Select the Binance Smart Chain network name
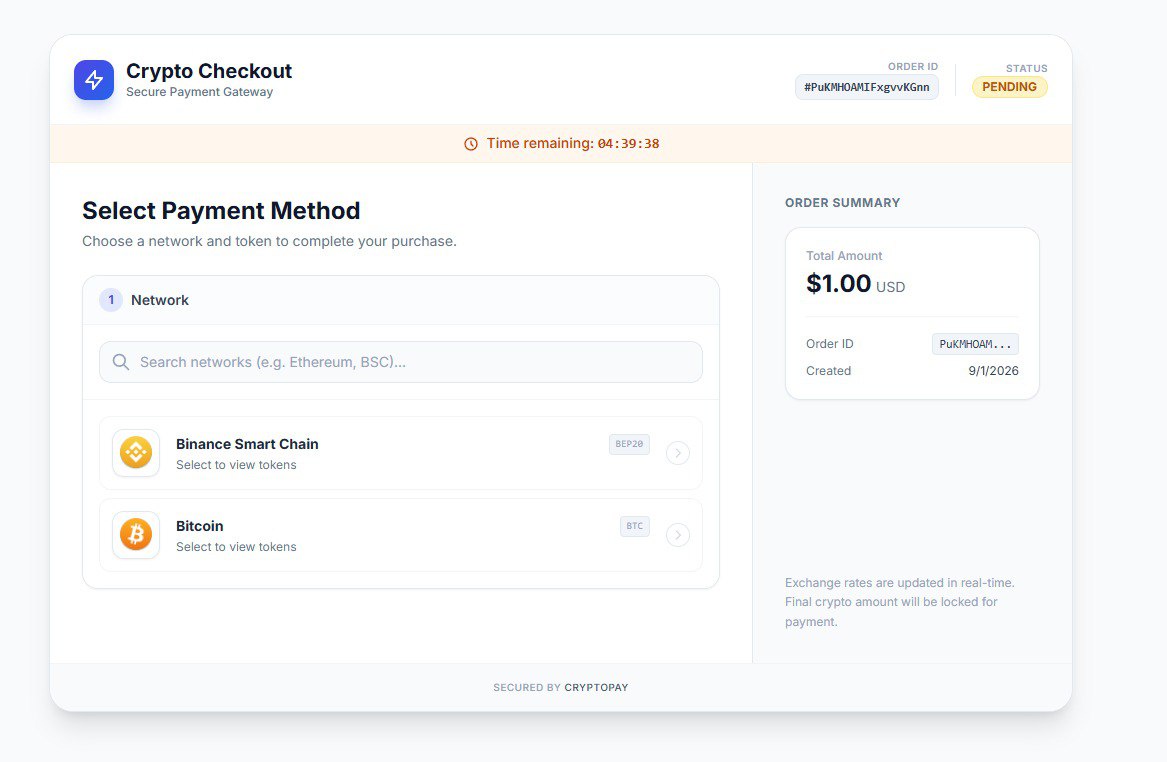The image size is (1167, 762). tap(247, 444)
